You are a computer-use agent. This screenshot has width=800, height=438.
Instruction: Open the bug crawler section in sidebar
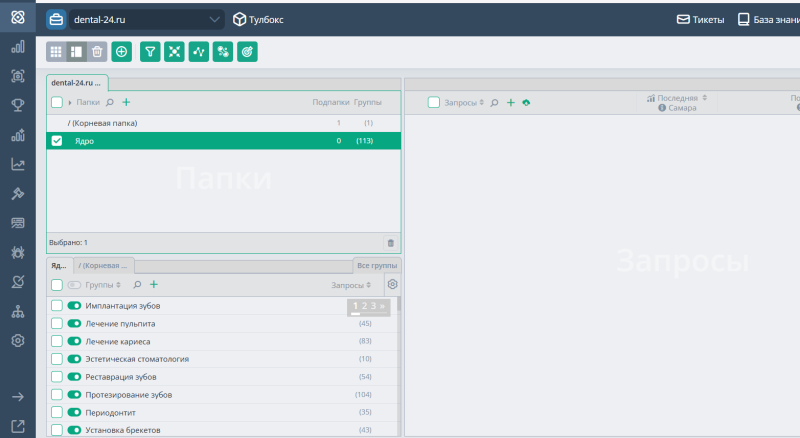click(18, 252)
